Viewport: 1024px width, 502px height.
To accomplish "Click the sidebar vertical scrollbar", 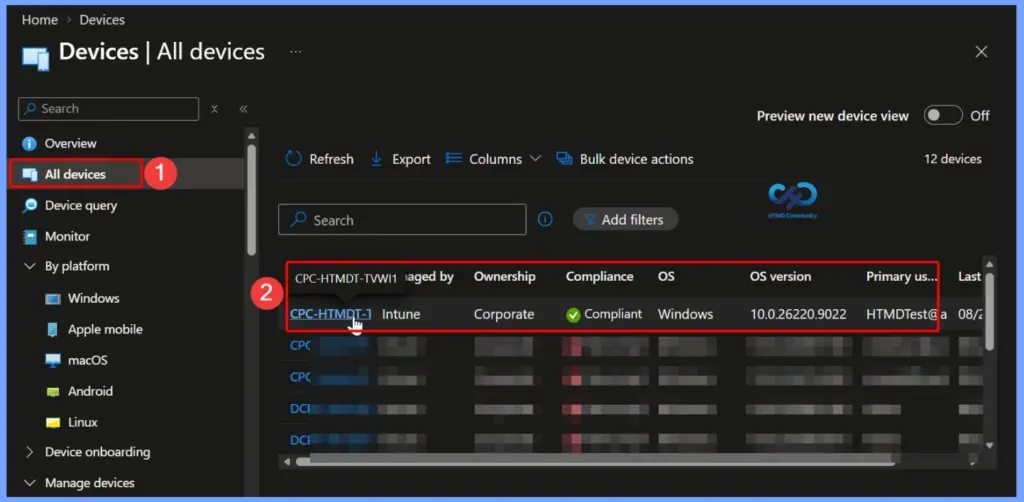I will tap(251, 198).
